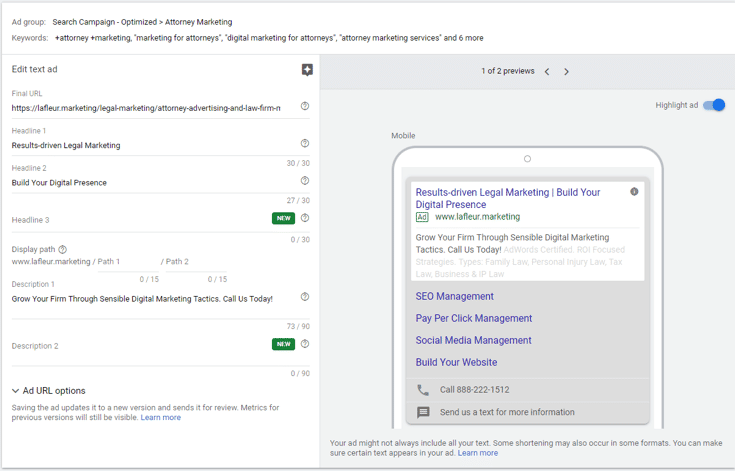Viewport: 735px width, 471px height.
Task: Collapse the Ad URL options section
Action: tap(48, 391)
